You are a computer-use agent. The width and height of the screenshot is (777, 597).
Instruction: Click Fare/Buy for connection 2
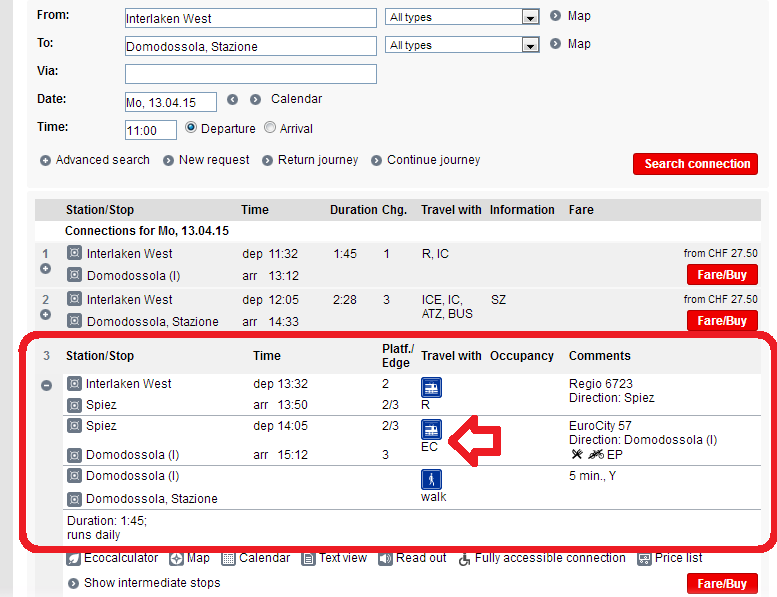[722, 321]
